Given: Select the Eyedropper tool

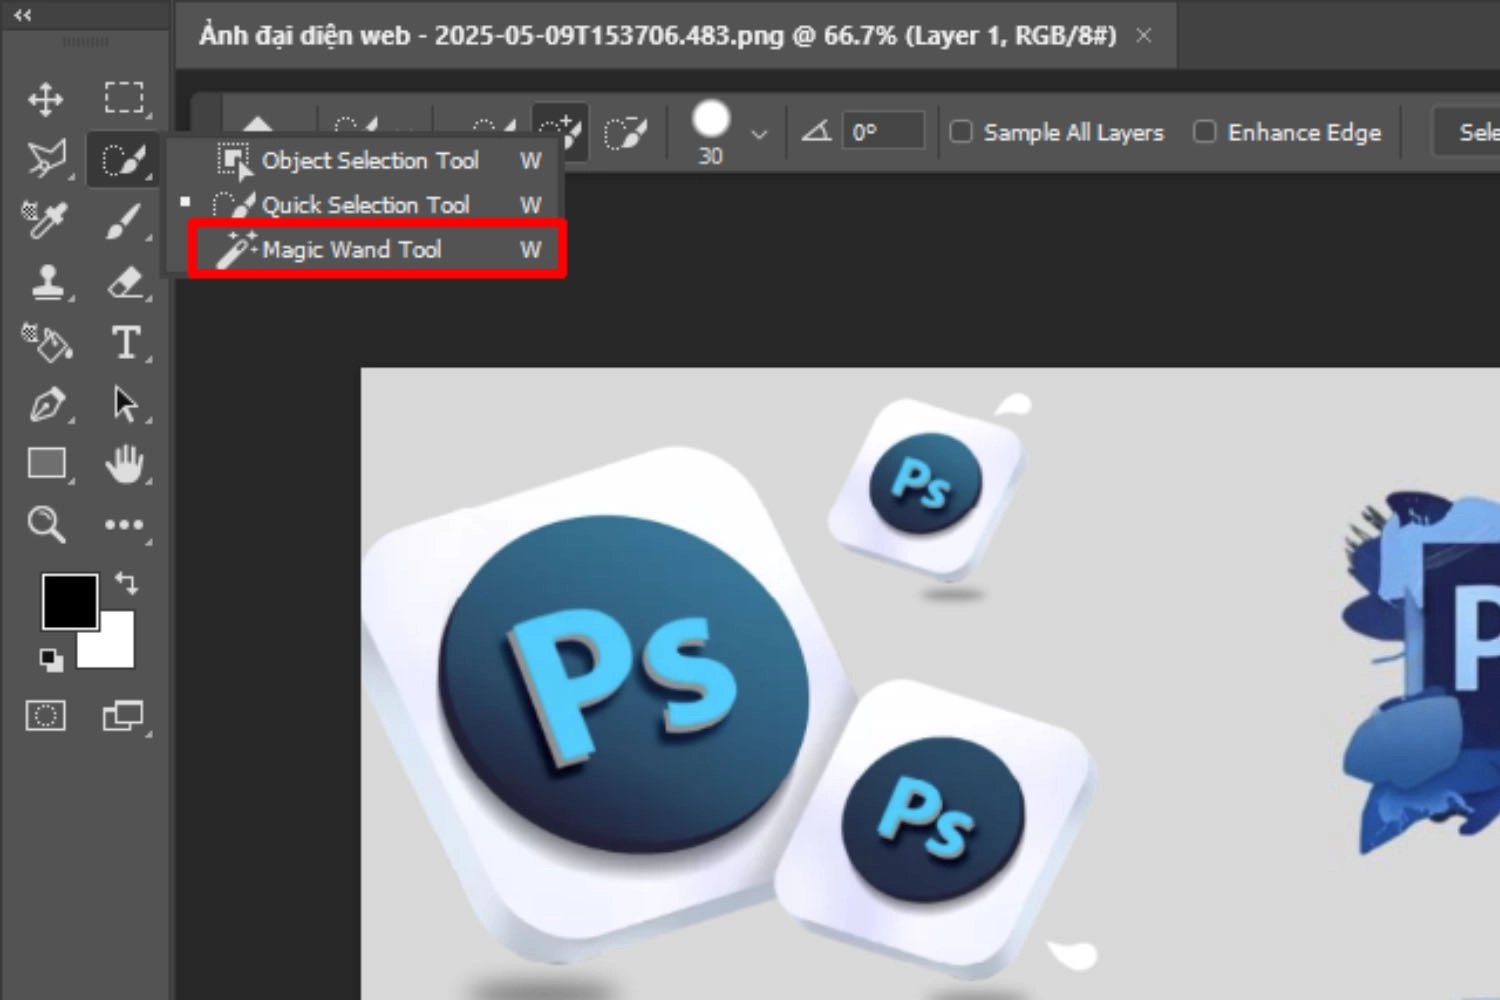Looking at the screenshot, I should point(45,220).
